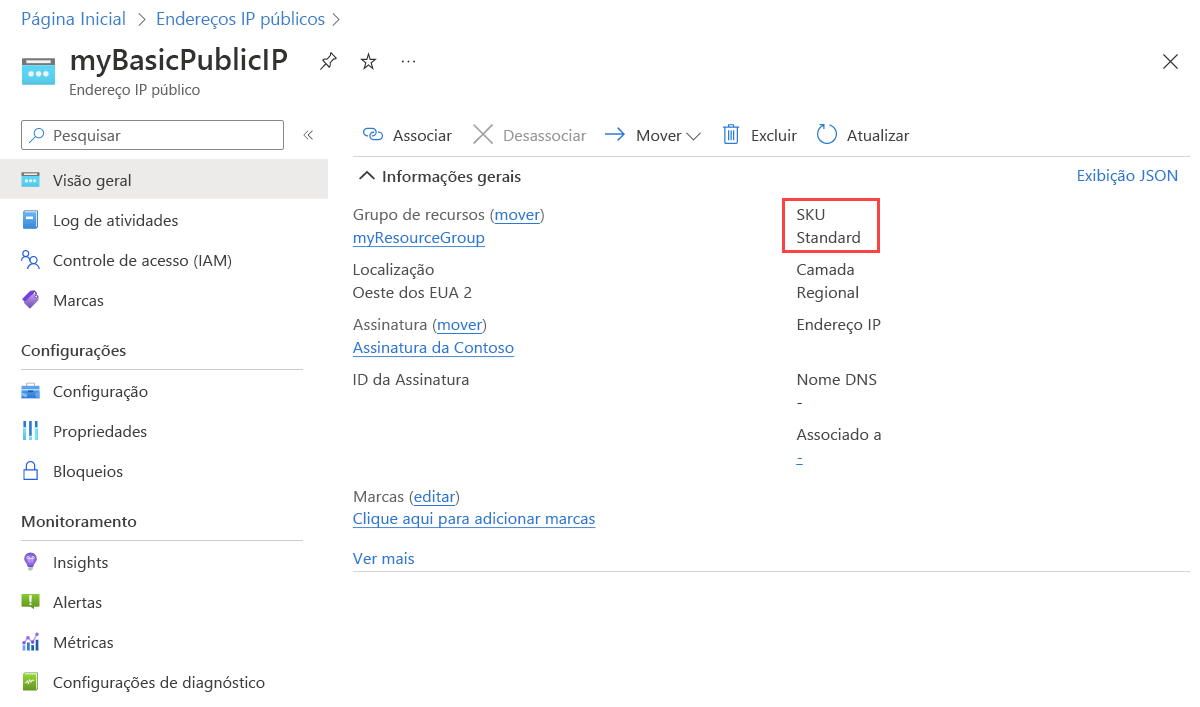1200x707 pixels.
Task: Open Log de atividades in the sidebar
Action: click(115, 221)
